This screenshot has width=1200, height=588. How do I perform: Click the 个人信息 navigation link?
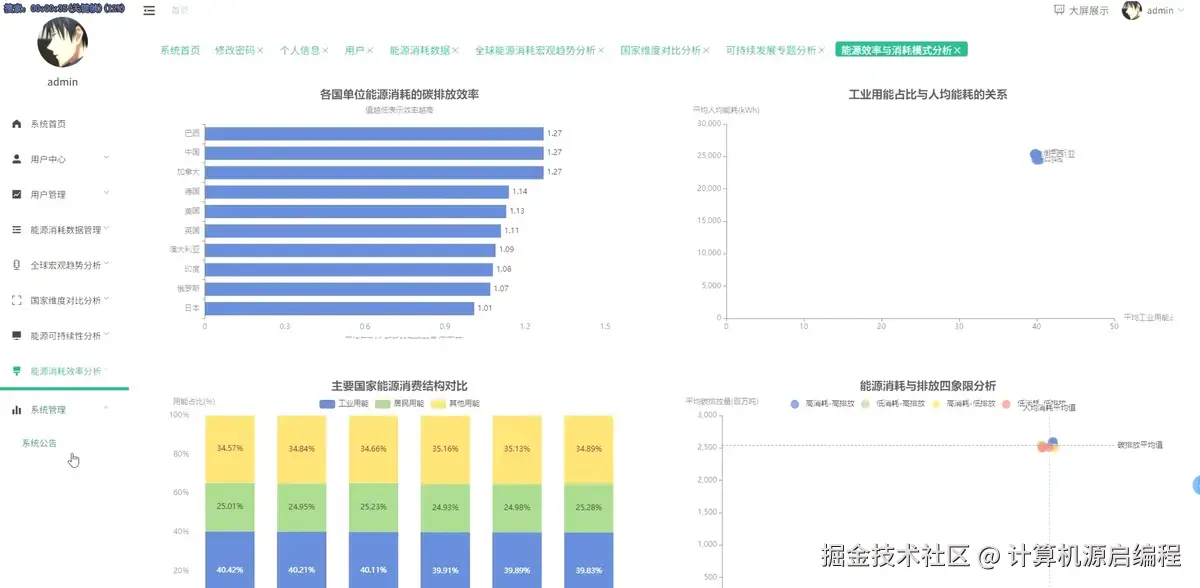click(x=302, y=48)
